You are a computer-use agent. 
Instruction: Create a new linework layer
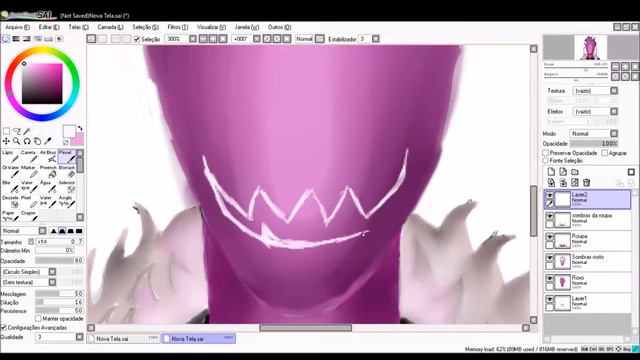(563, 172)
